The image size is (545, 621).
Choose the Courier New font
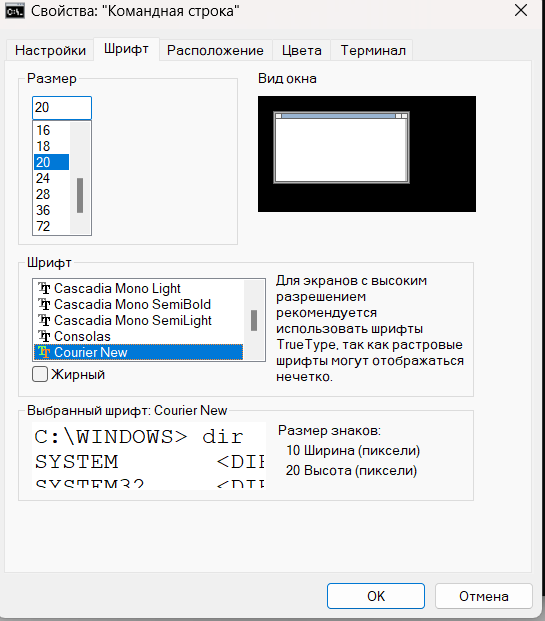coord(139,352)
